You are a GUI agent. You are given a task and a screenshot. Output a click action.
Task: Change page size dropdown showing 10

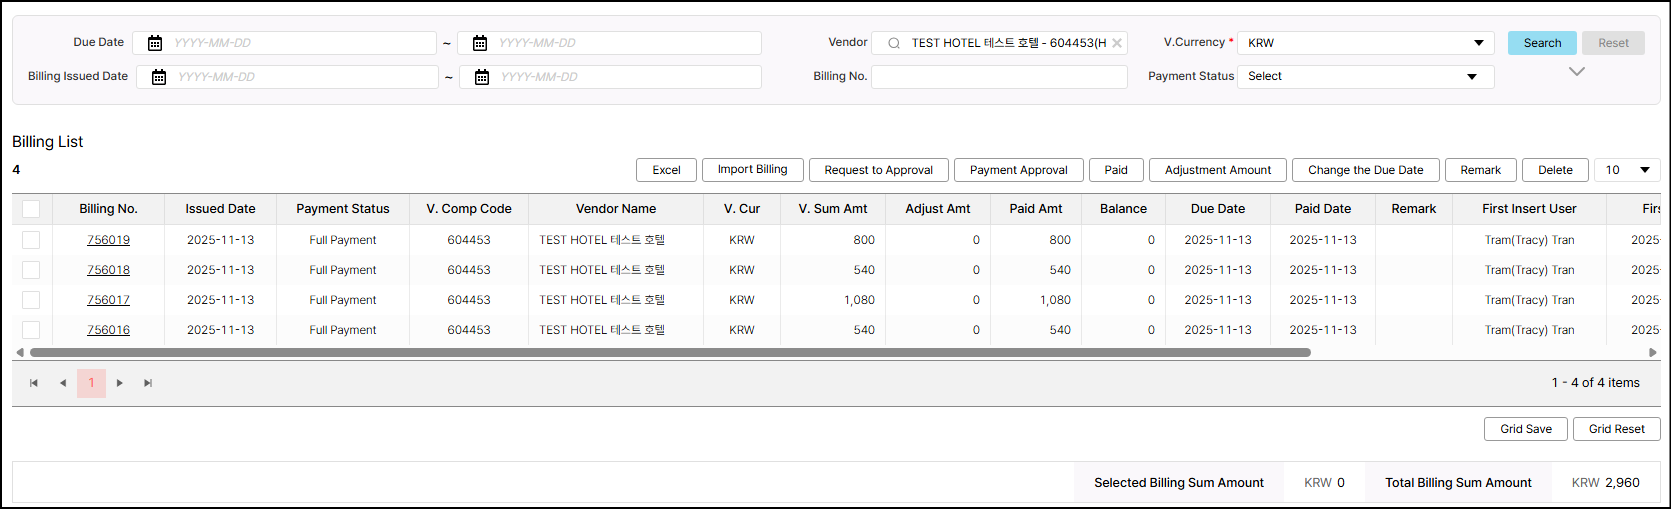(1627, 170)
